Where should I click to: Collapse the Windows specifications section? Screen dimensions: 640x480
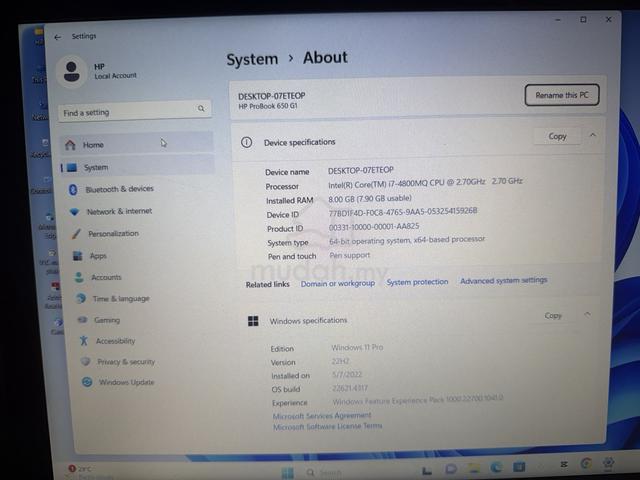pos(587,314)
